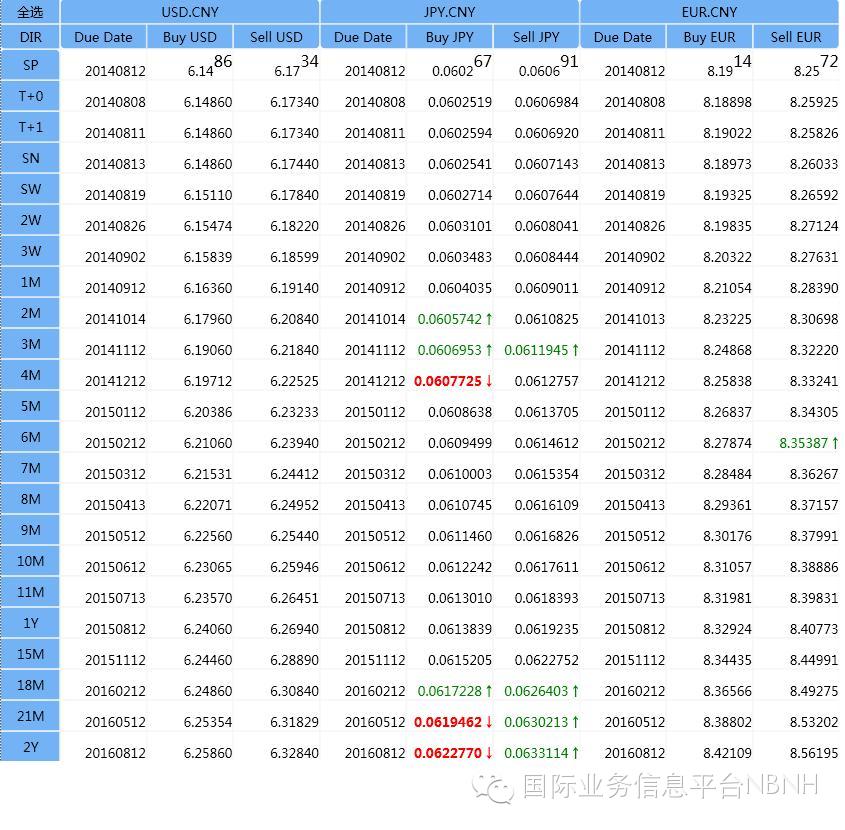This screenshot has height=830, width=845.
Task: Pick the 1M tenor button
Action: coord(30,282)
